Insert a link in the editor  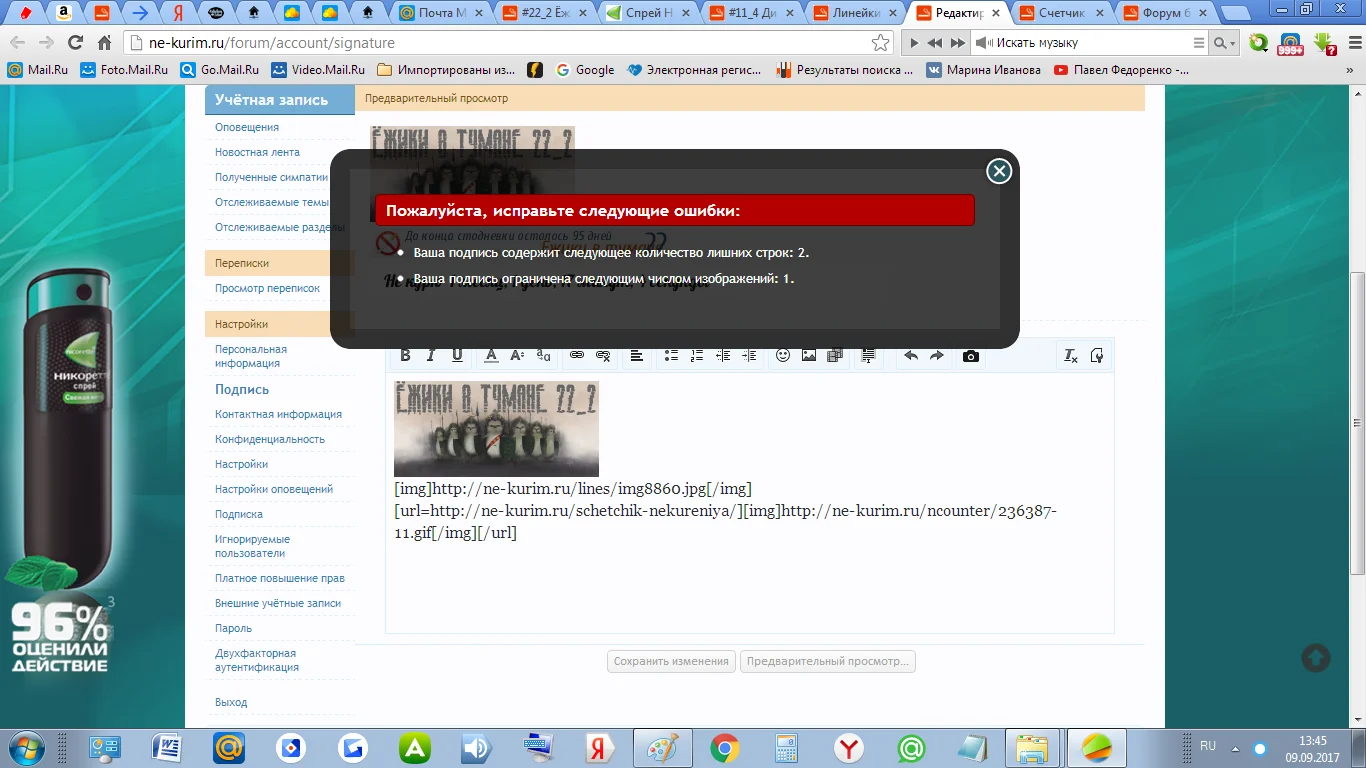pyautogui.click(x=577, y=355)
